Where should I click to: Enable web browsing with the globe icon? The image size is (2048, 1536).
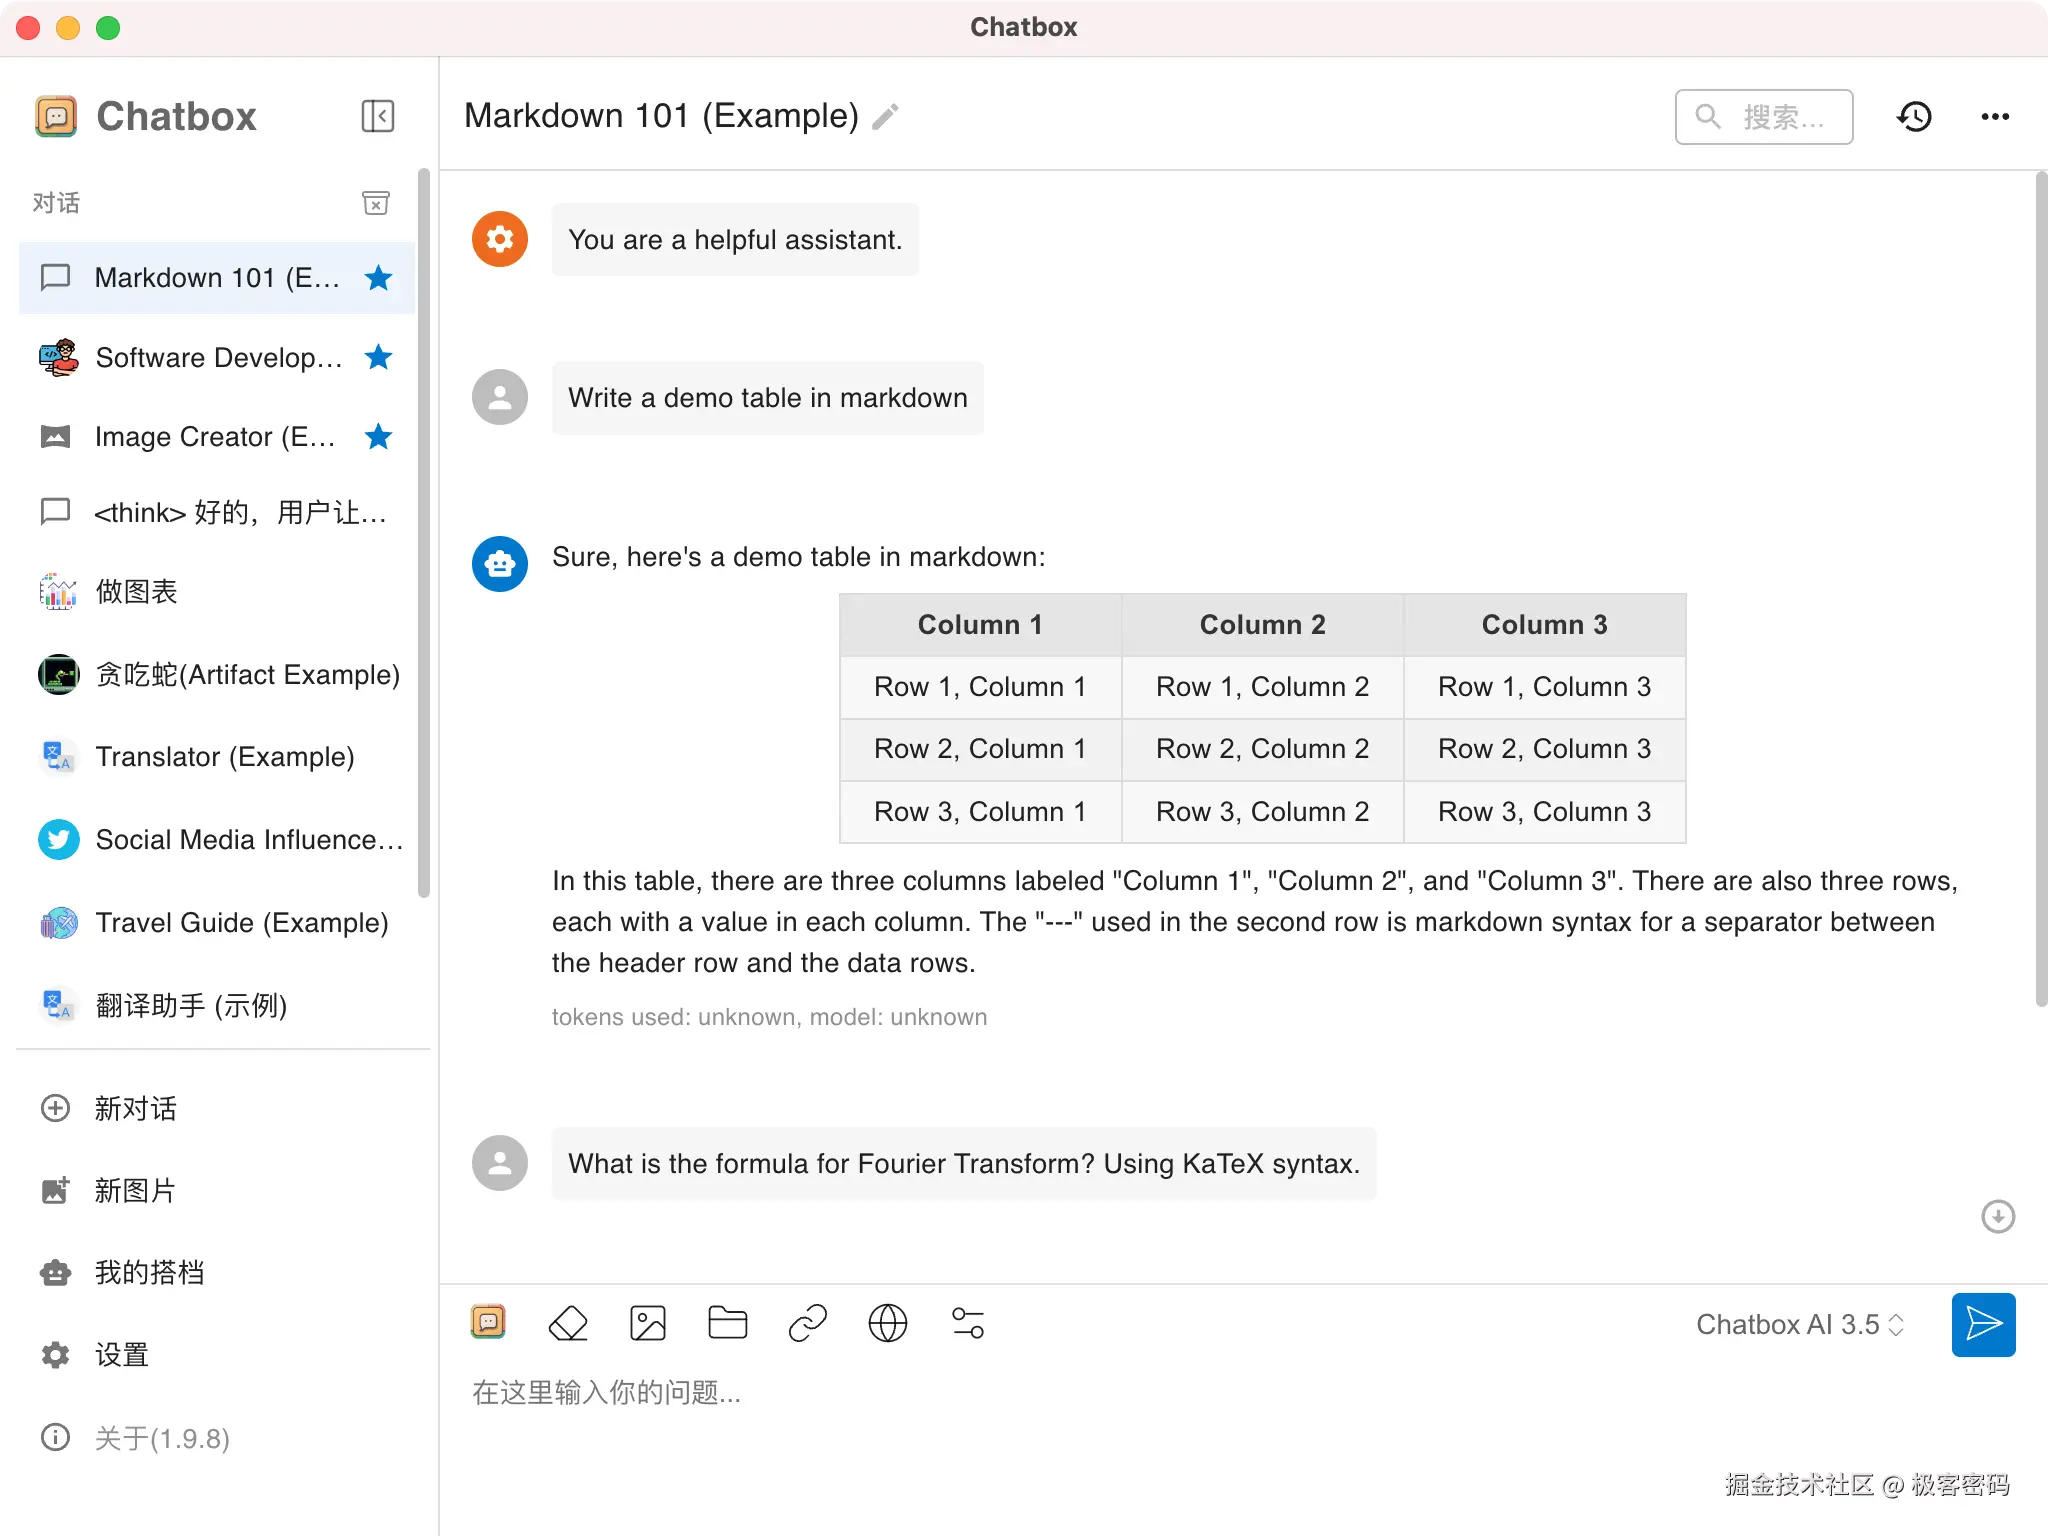coord(887,1323)
